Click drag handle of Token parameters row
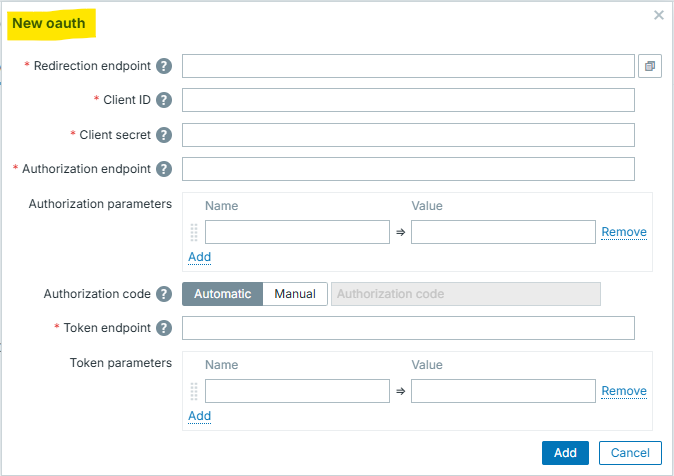The height and width of the screenshot is (476, 674). 194,391
